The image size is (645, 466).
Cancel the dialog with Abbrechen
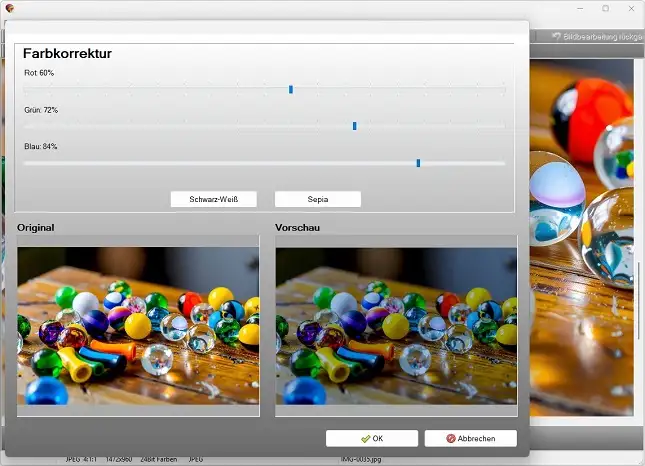click(x=470, y=438)
